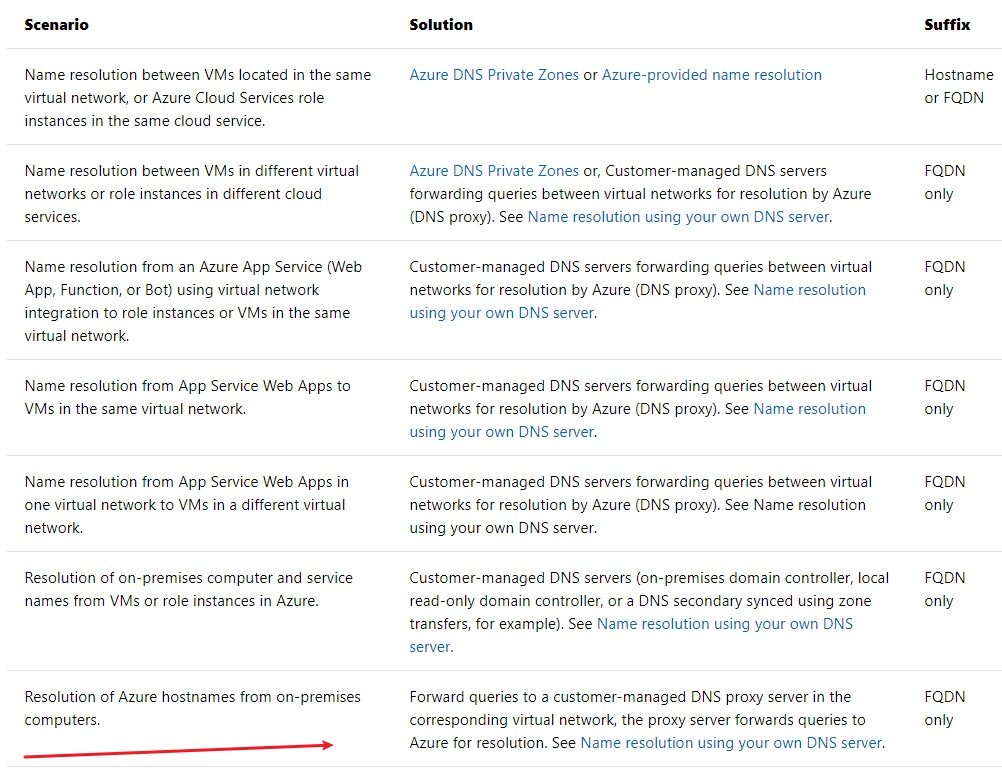Select the 'Hostname or FQDN' suffix cell
Image resolution: width=1002 pixels, height=768 pixels.
pos(958,86)
